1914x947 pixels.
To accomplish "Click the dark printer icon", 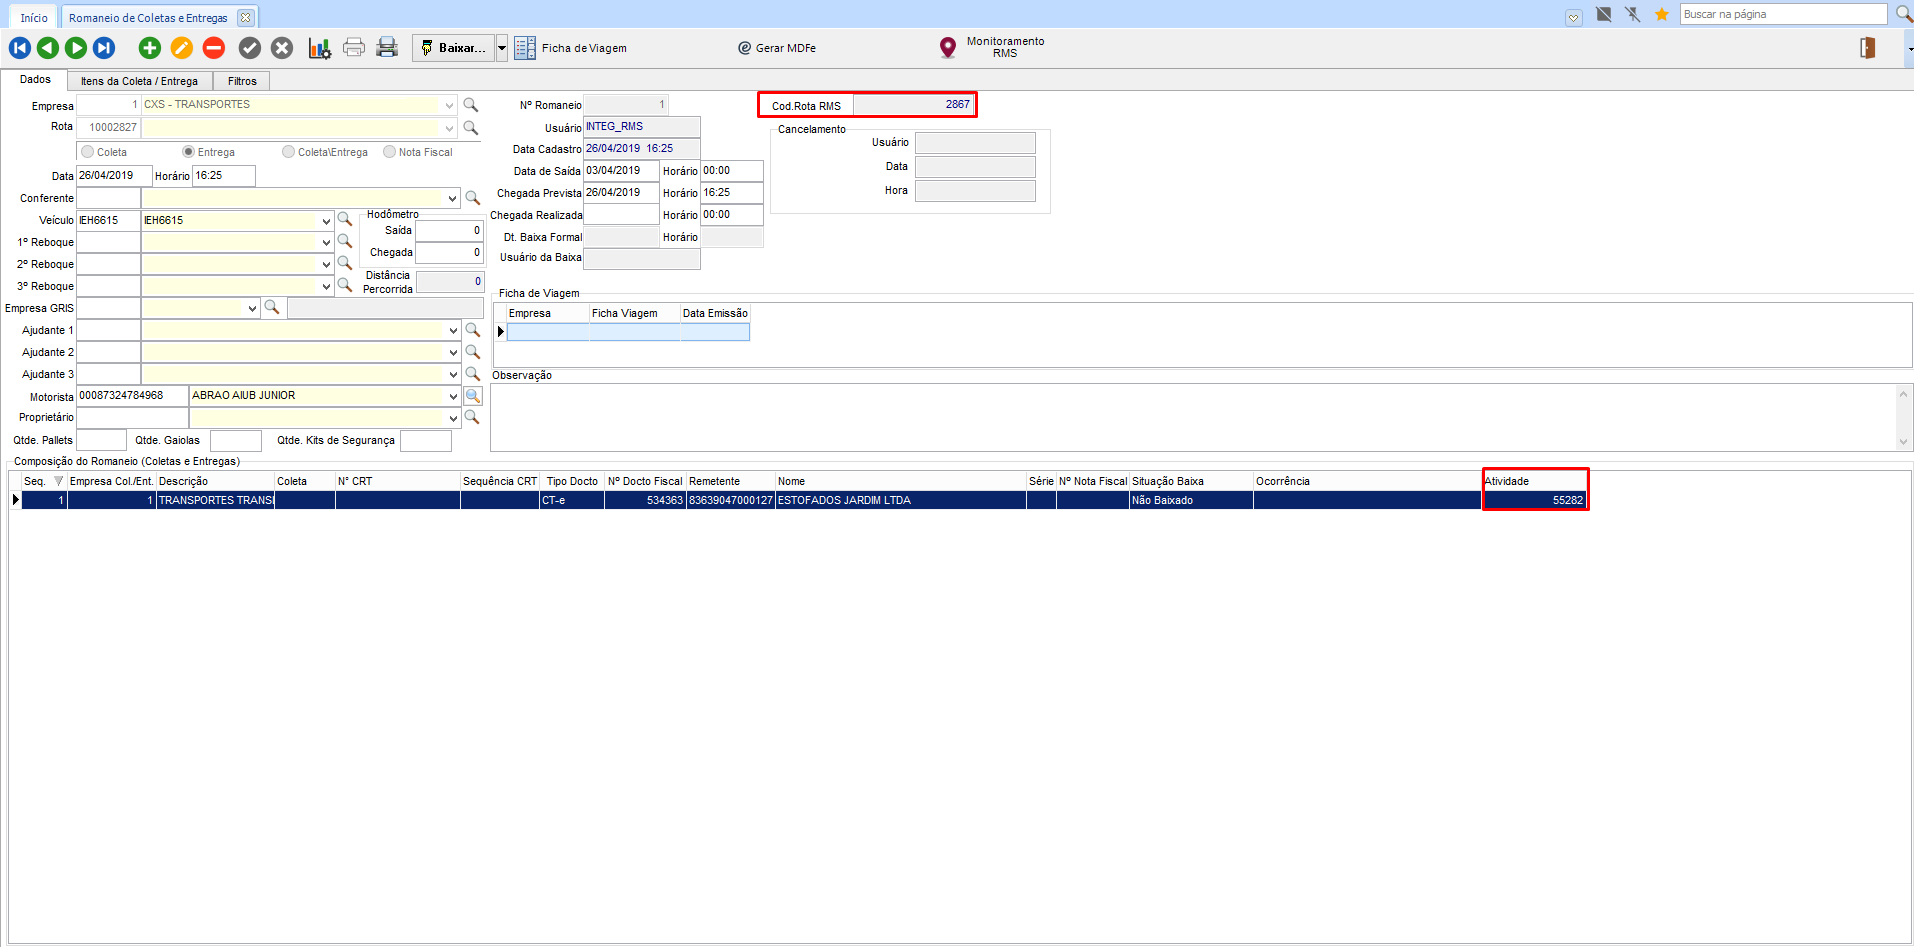I will [387, 48].
